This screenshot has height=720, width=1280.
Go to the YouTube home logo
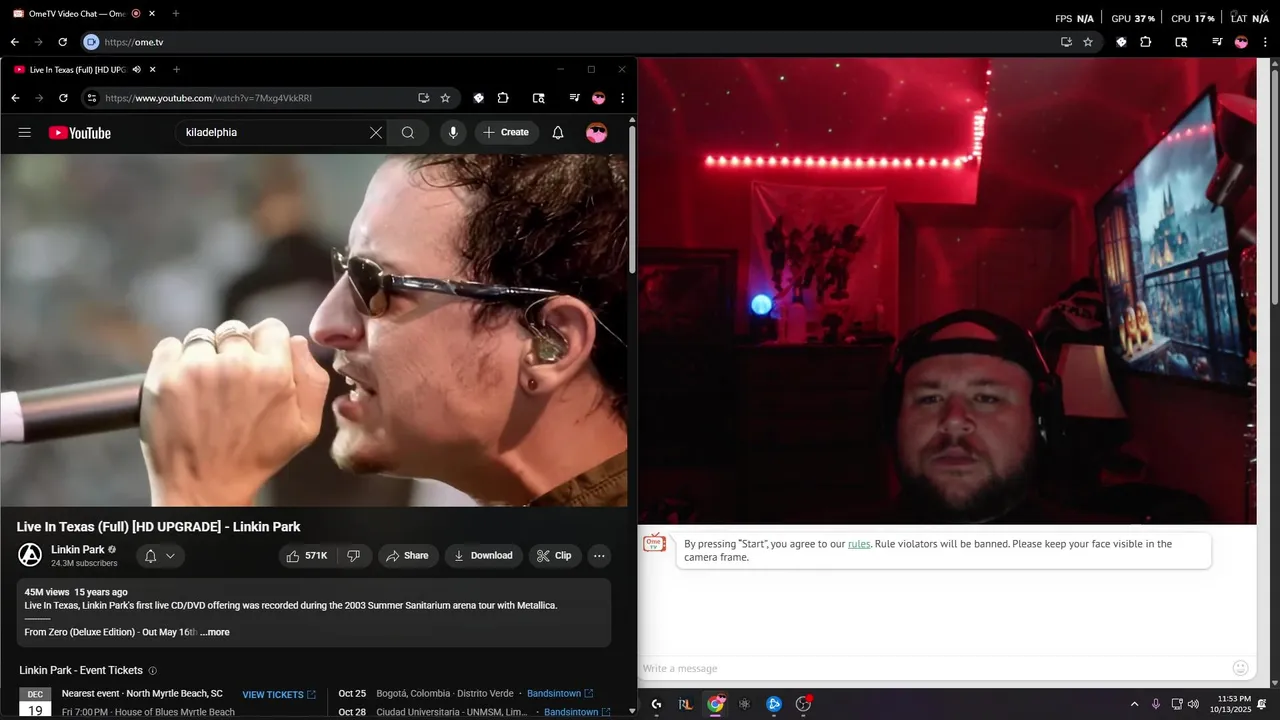80,133
